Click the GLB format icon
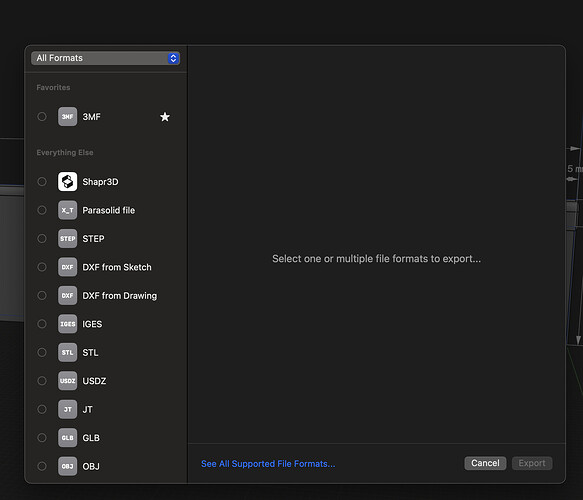583x500 pixels. click(x=67, y=438)
